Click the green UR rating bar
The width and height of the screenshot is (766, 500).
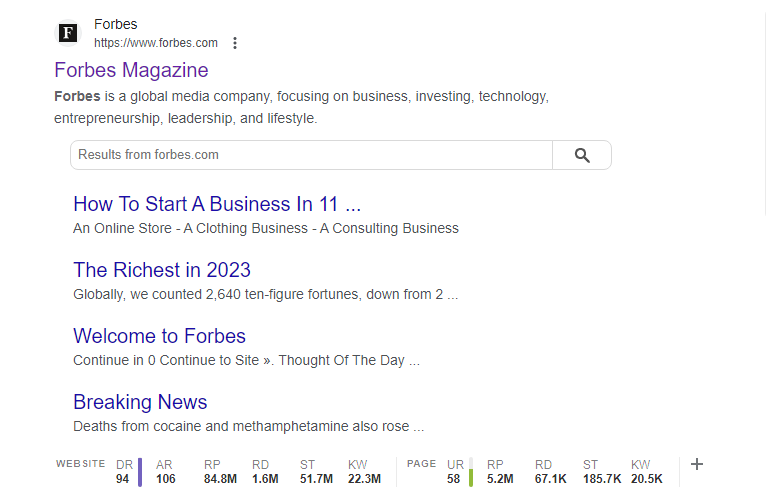[x=471, y=472]
